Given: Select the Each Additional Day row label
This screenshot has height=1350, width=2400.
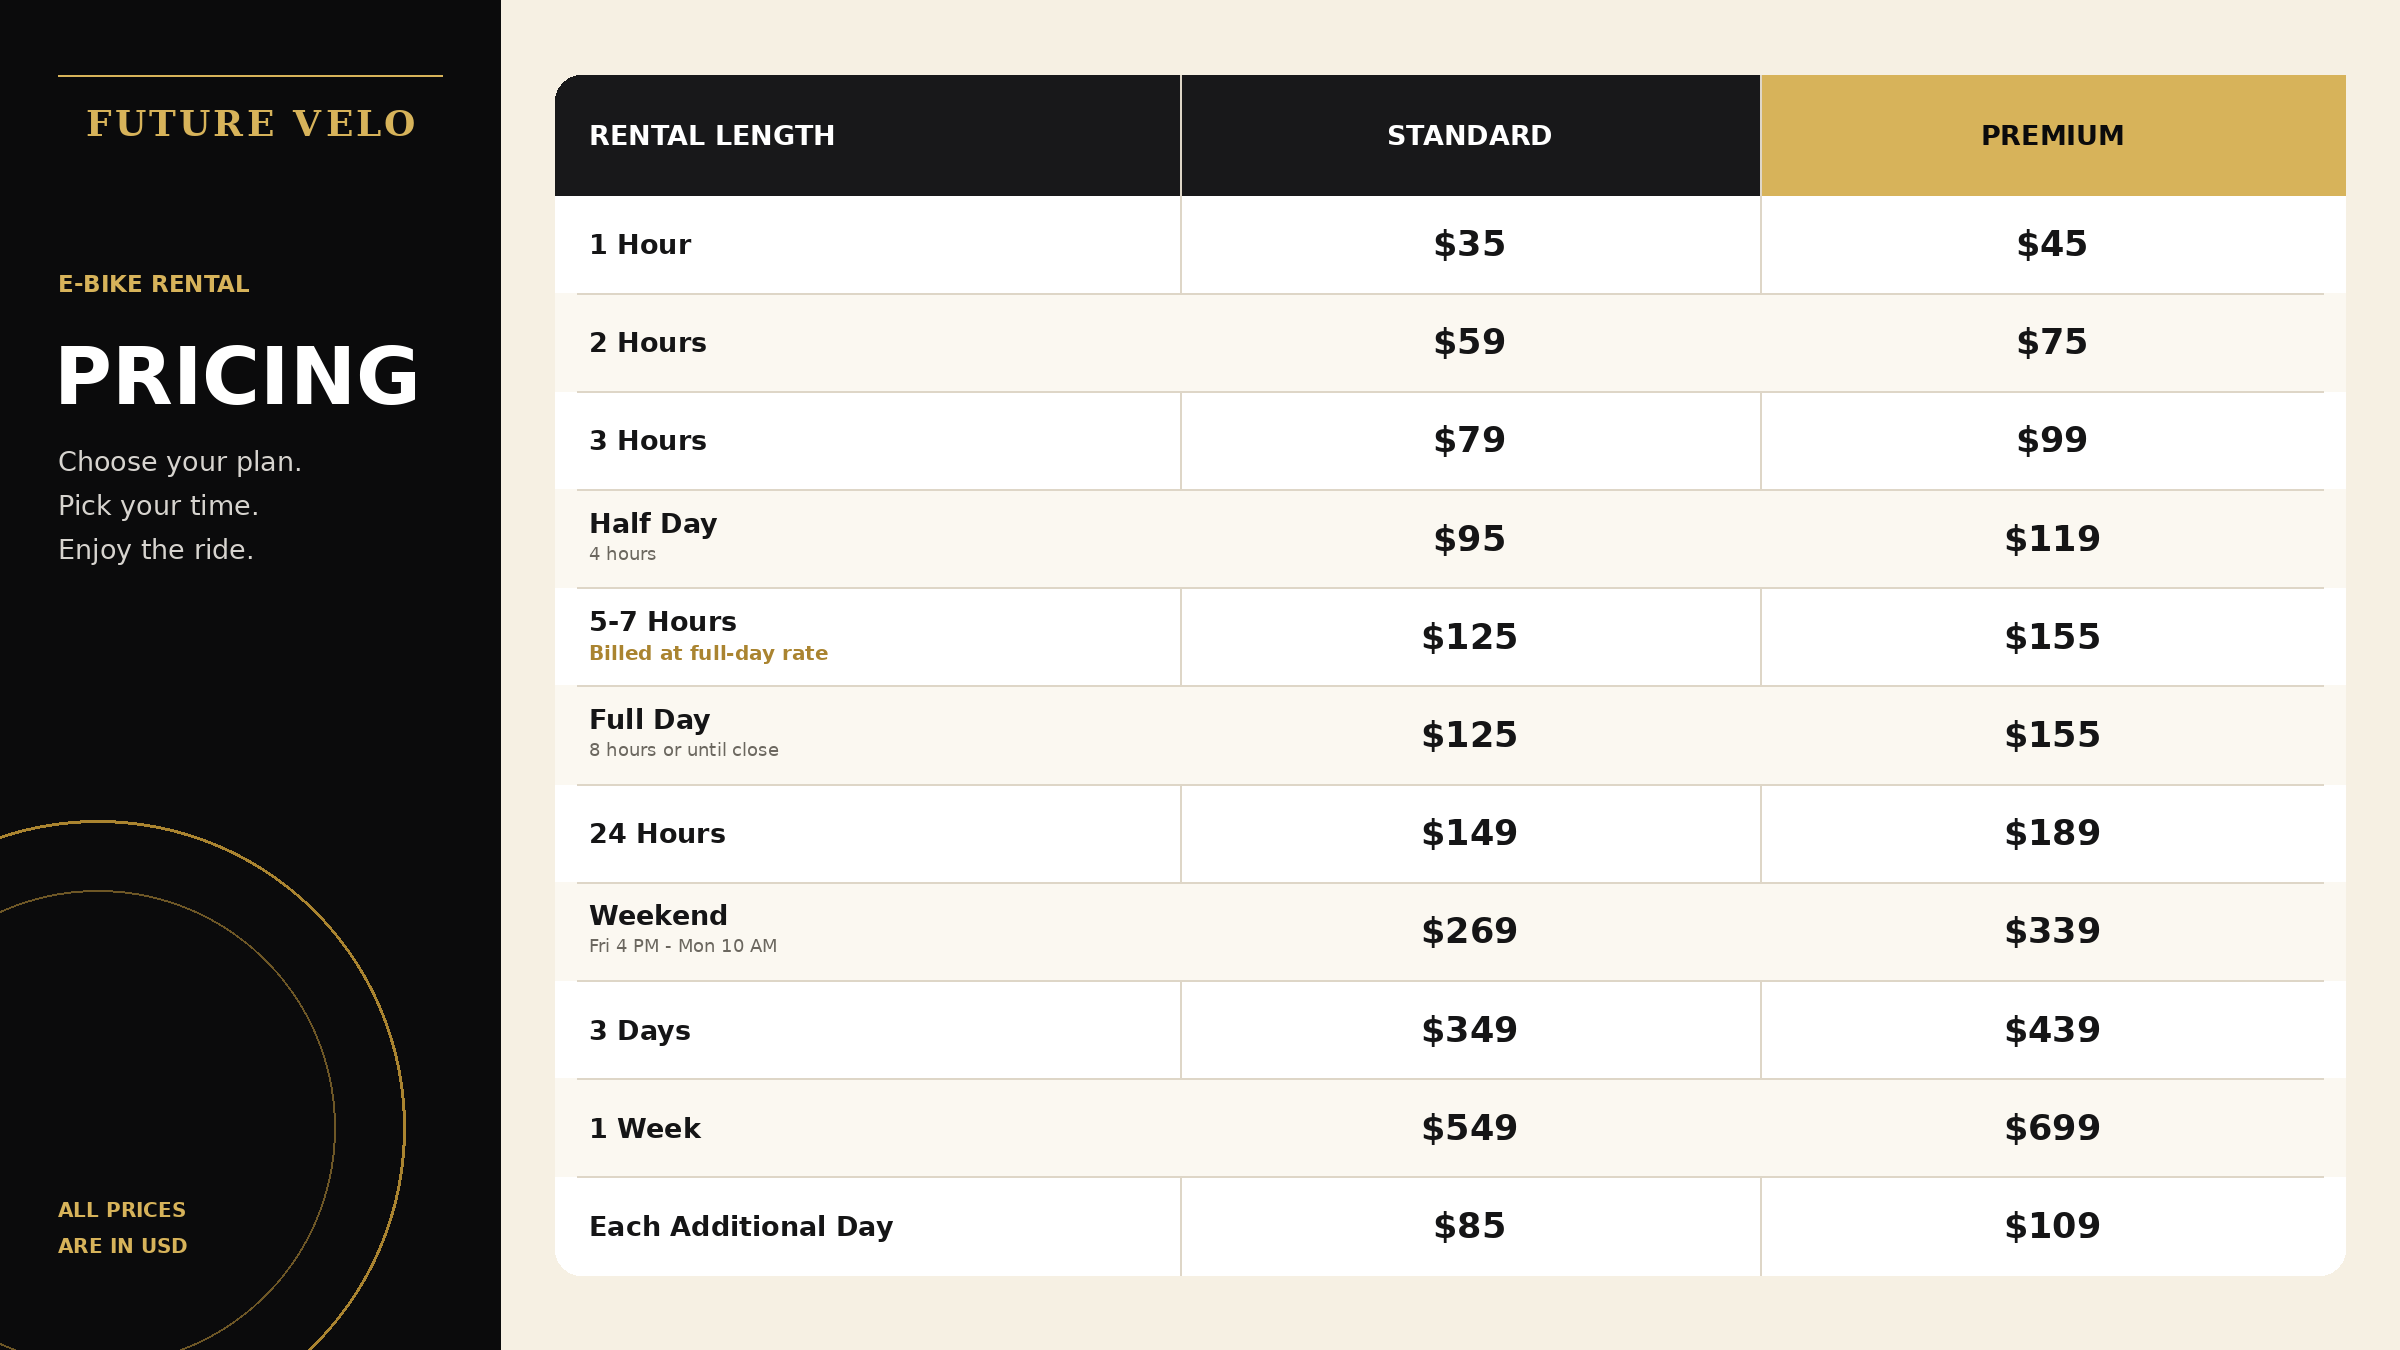Looking at the screenshot, I should pyautogui.click(x=741, y=1227).
